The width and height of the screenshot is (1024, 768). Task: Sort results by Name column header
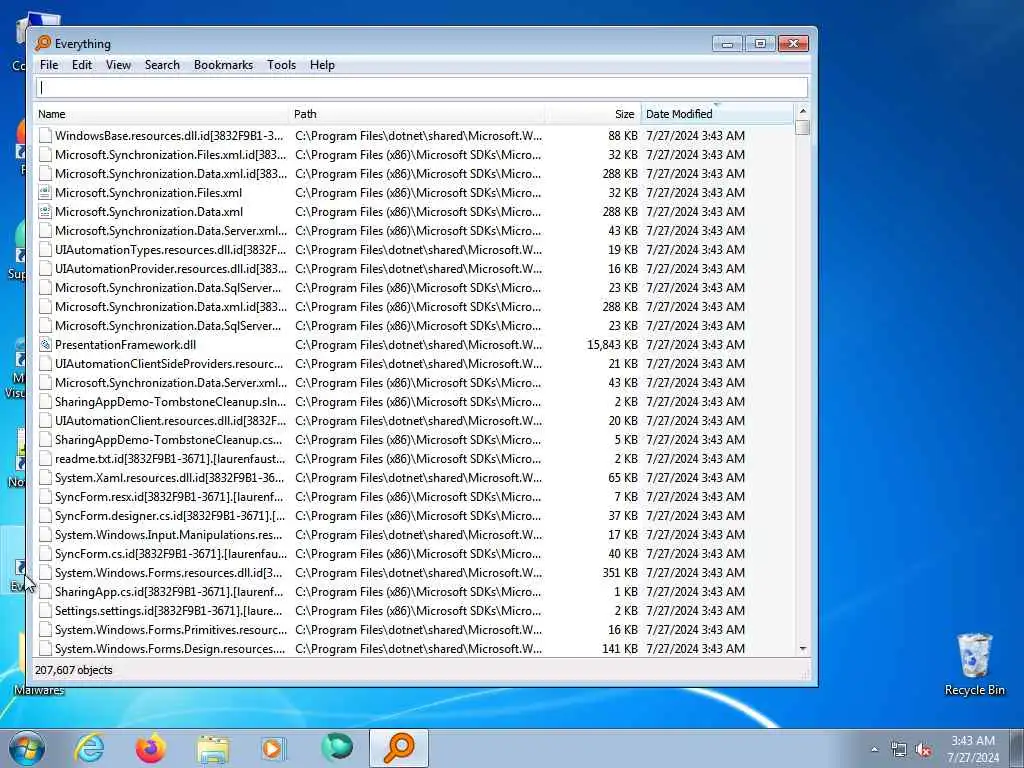tap(161, 114)
